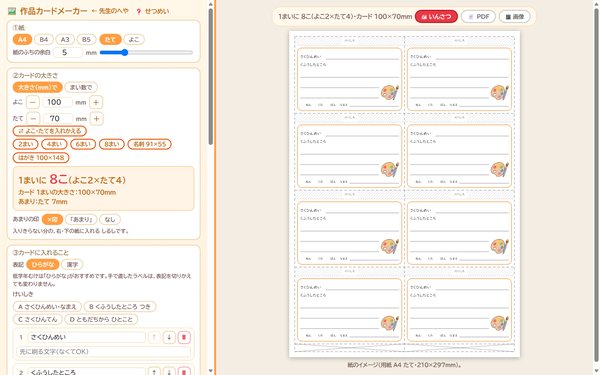Click the 画像 image export icon button
Viewport: 600px width, 375px height.
(x=514, y=16)
